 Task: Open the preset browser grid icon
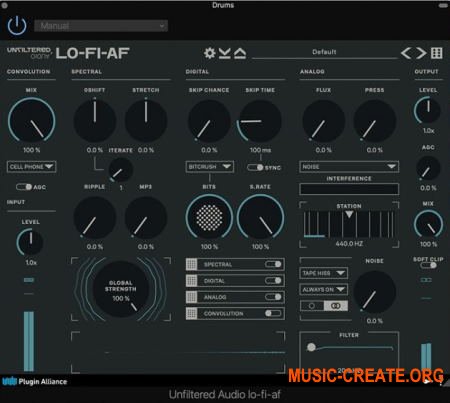(x=437, y=53)
